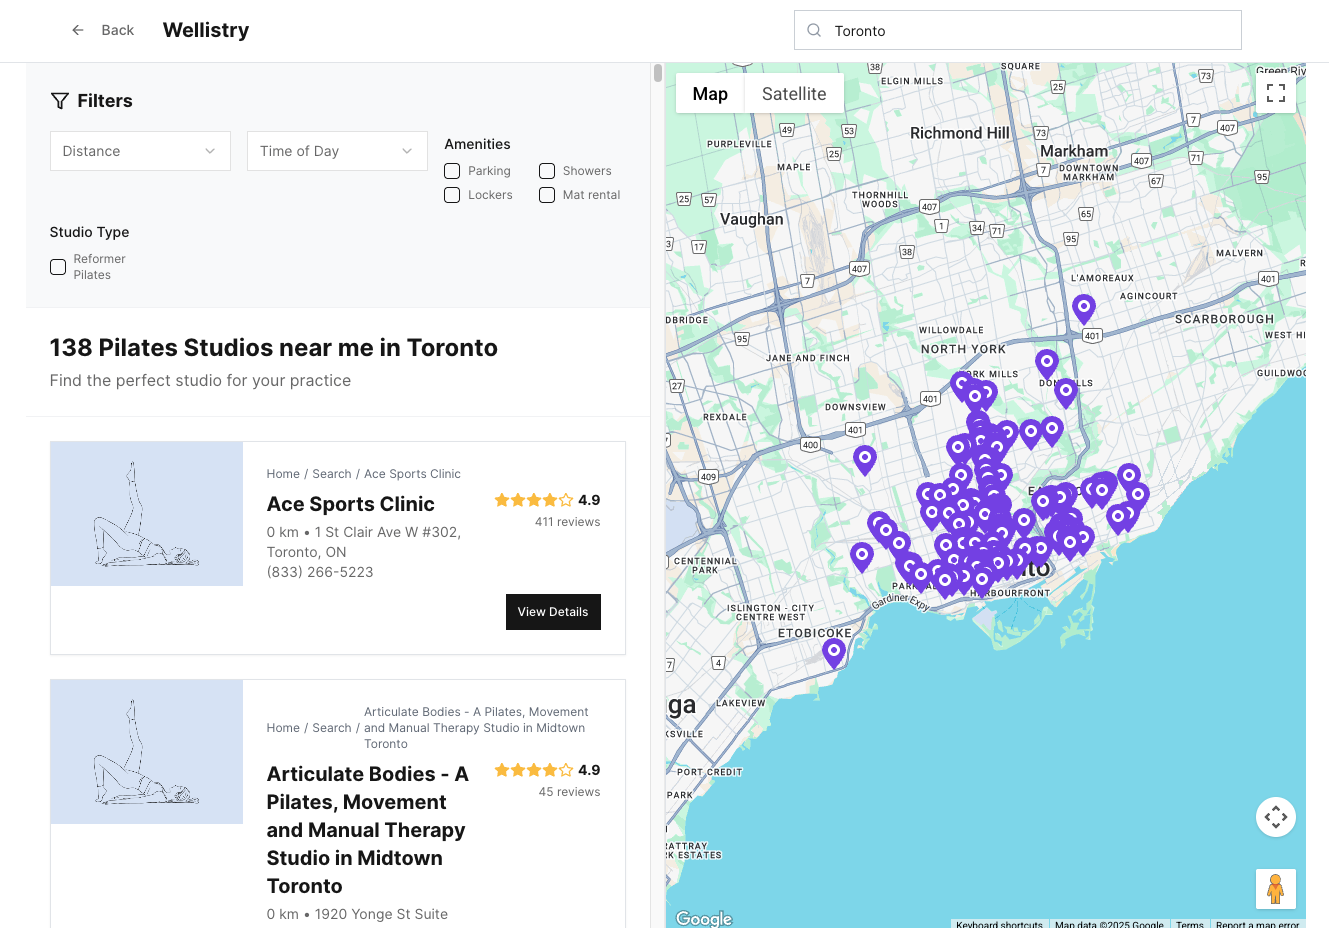Click the Vaughan label on map
1329x928 pixels.
752,219
